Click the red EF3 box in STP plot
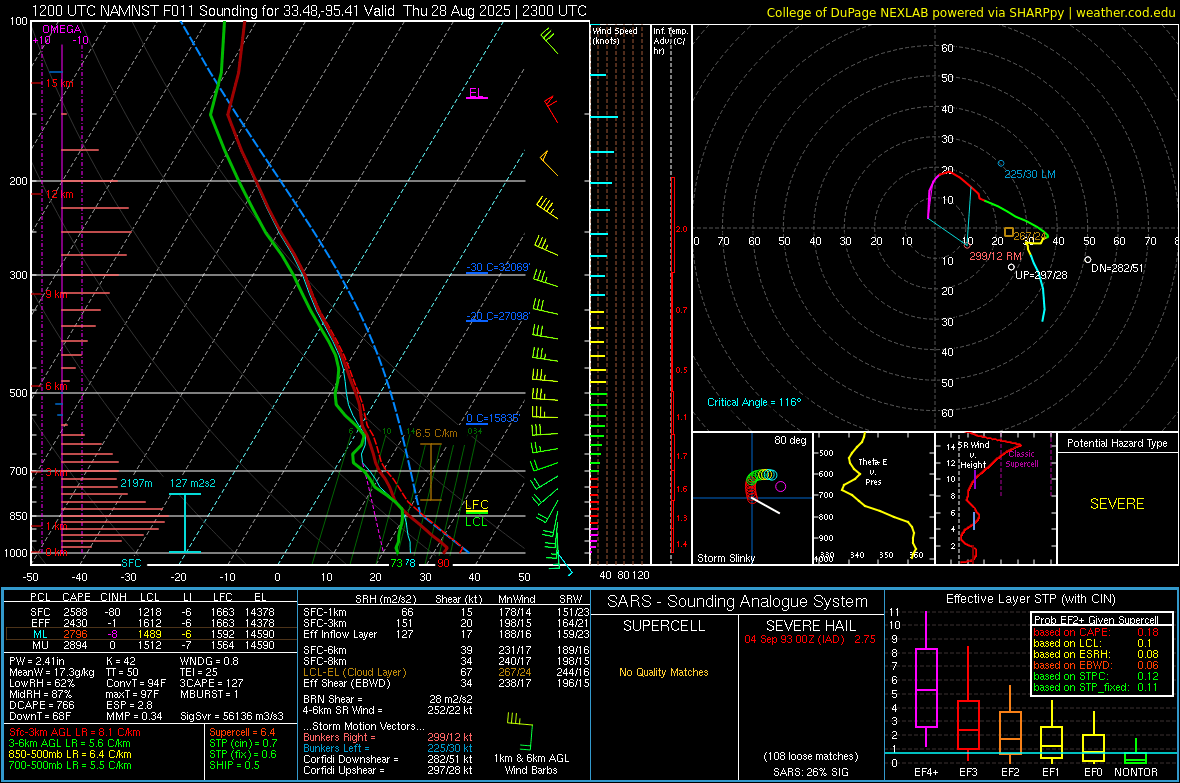The height and width of the screenshot is (783, 1180). coord(968,724)
